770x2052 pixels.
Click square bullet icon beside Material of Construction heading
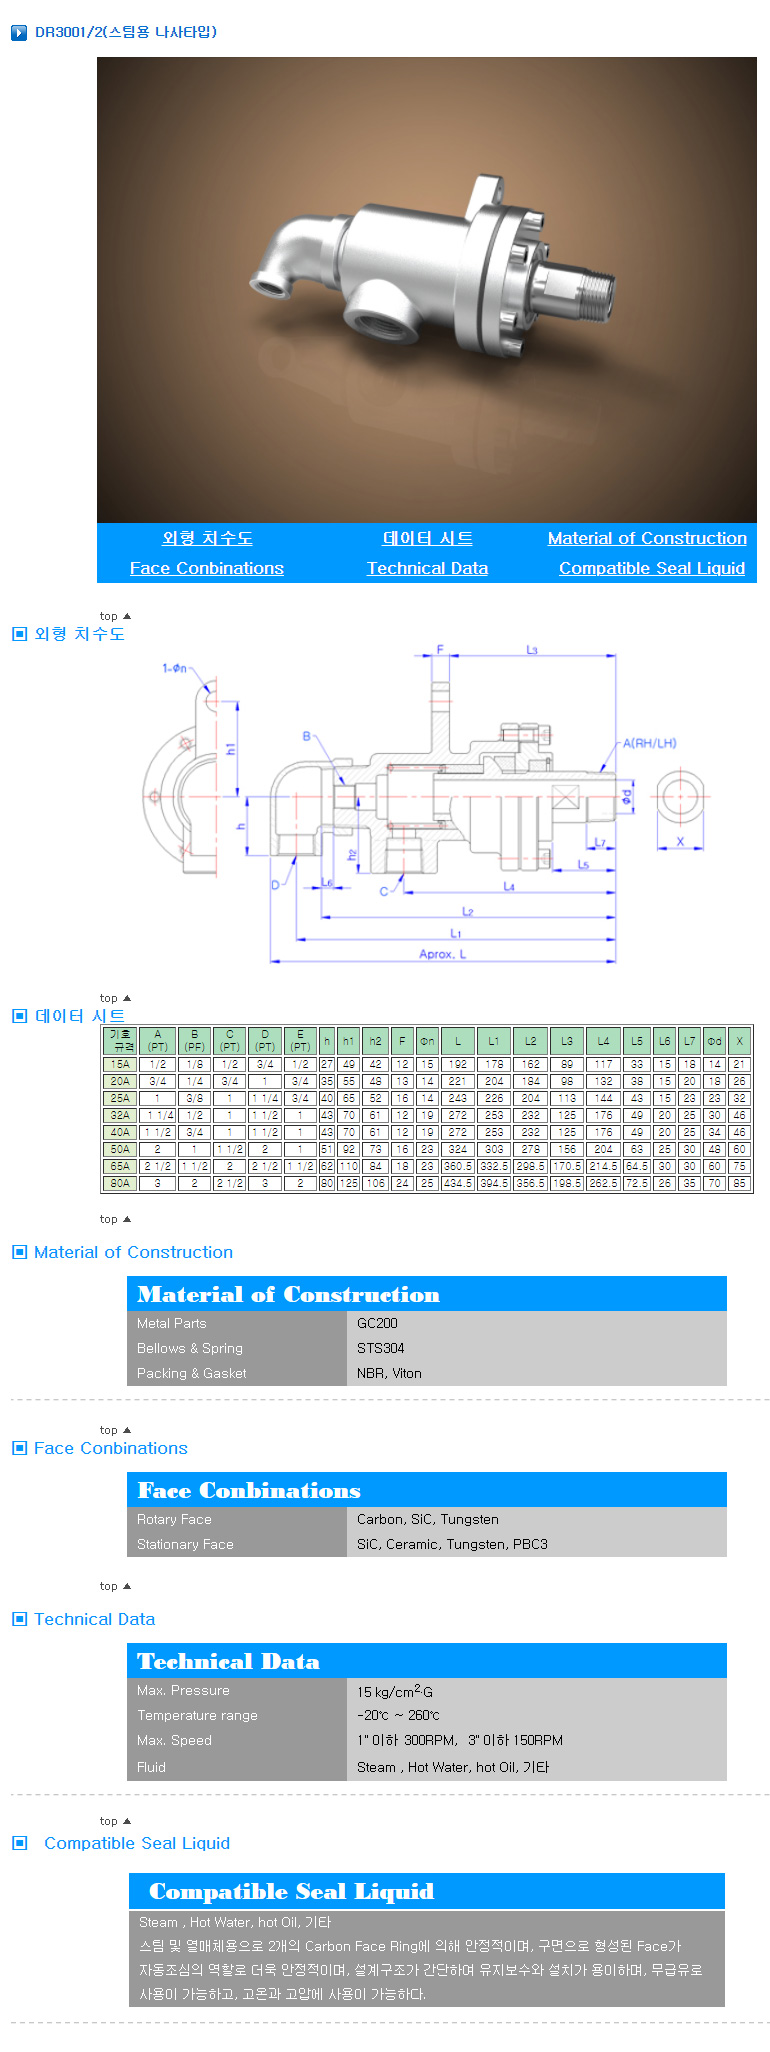[19, 1252]
